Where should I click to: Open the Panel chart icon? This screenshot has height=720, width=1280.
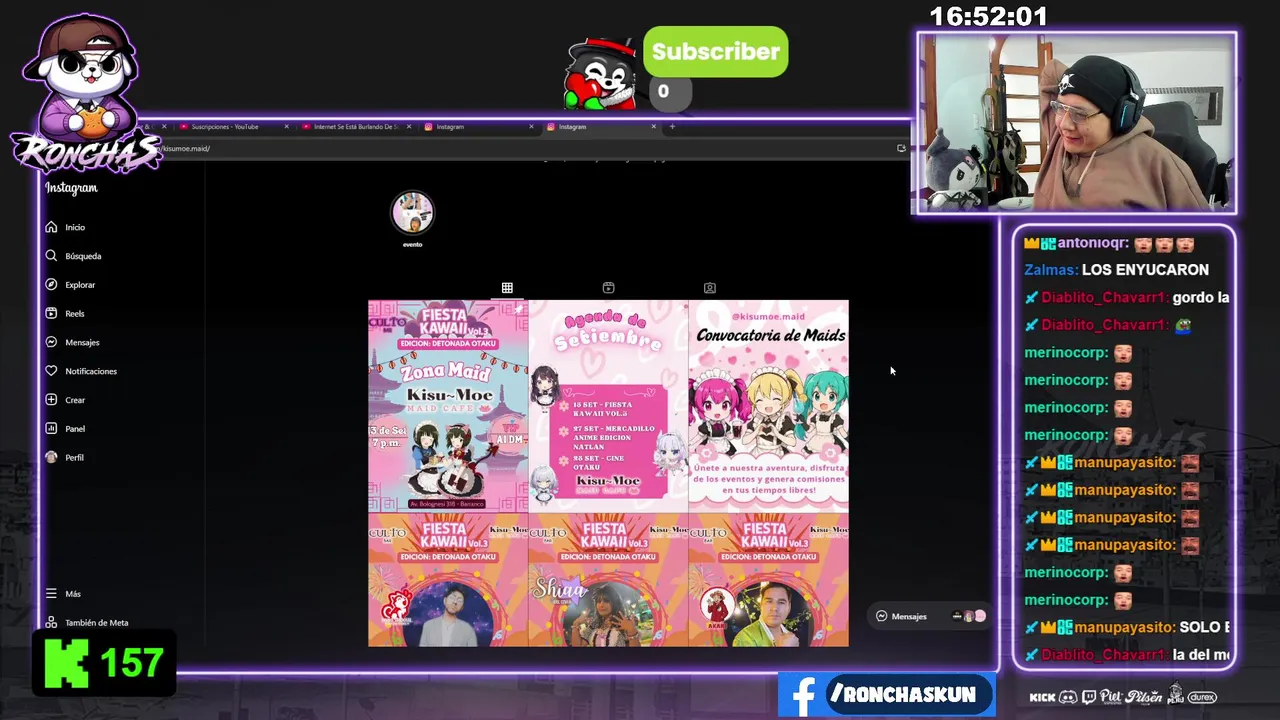point(51,428)
